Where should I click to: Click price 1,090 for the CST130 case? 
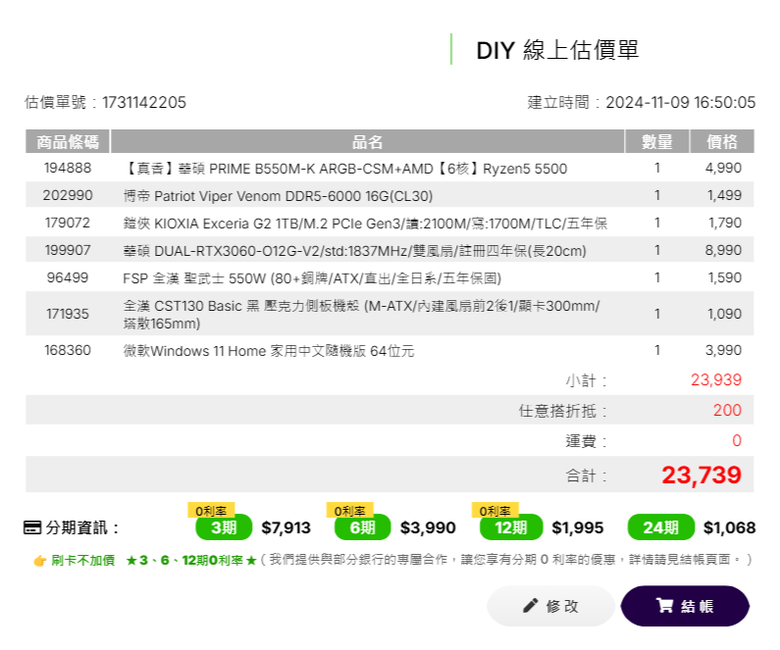[725, 314]
